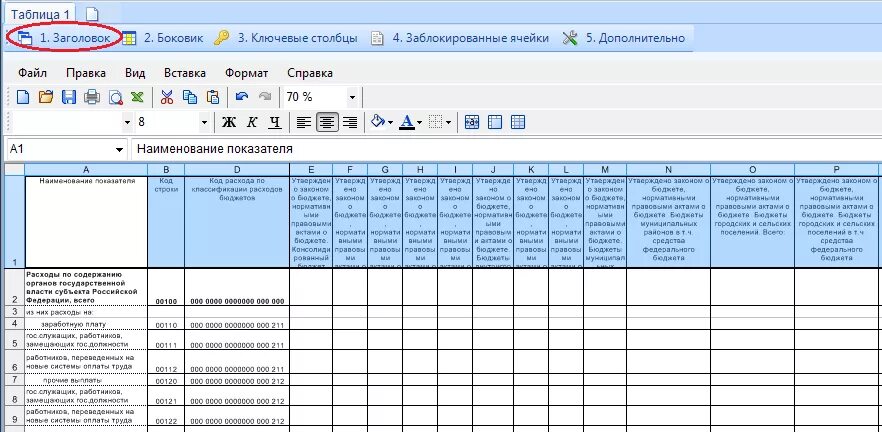This screenshot has height=432, width=882.
Task: Align text right
Action: [x=350, y=122]
